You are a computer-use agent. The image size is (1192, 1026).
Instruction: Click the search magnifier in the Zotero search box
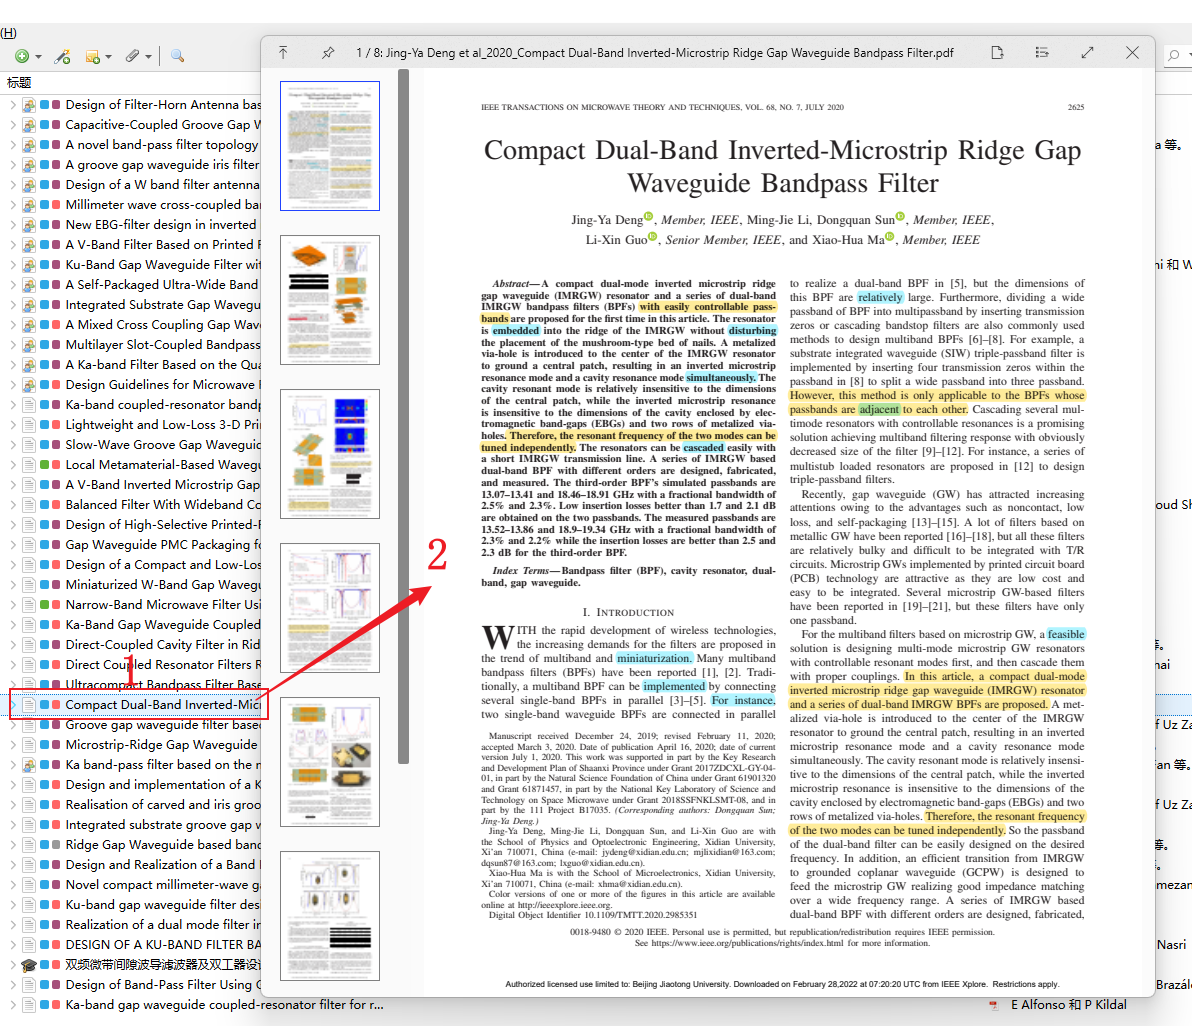tap(1175, 55)
